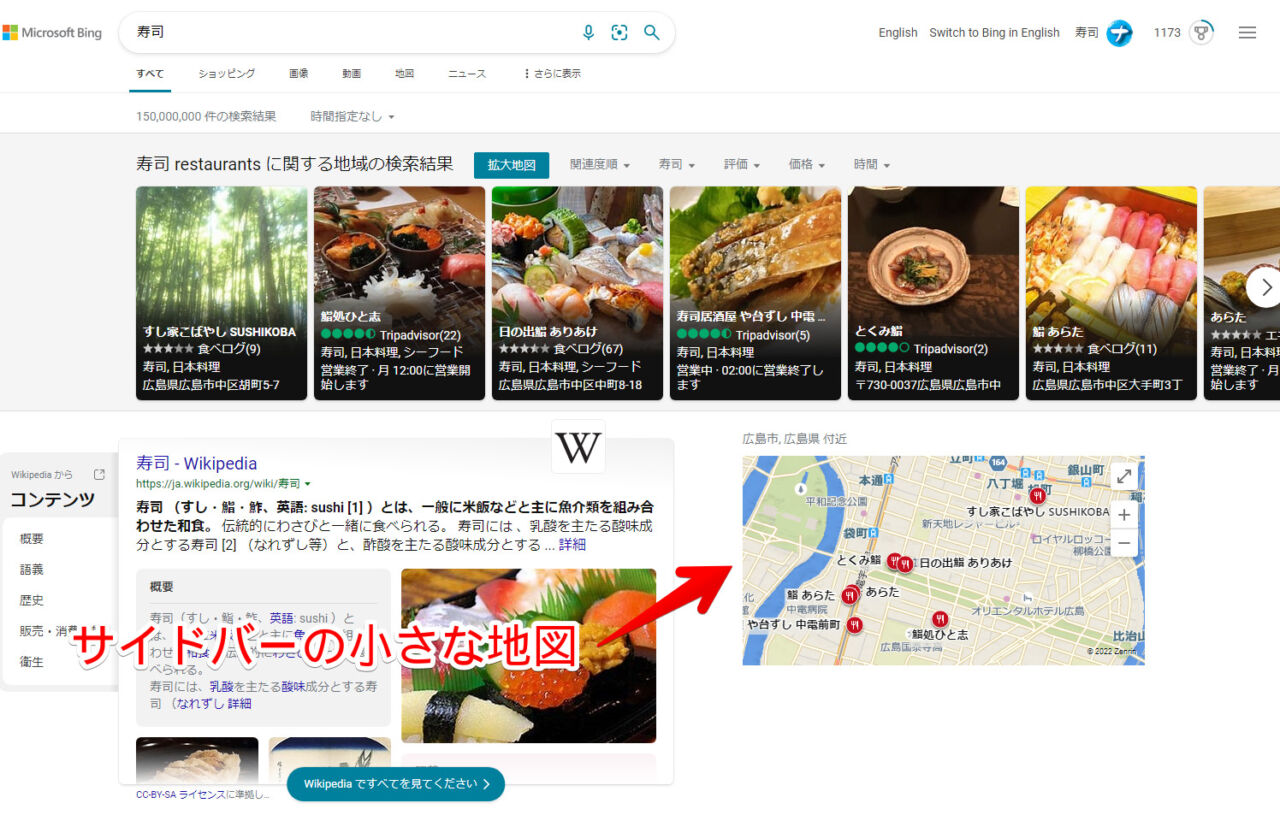
Task: Open the とくみ鮨 restaurant card
Action: tap(933, 293)
